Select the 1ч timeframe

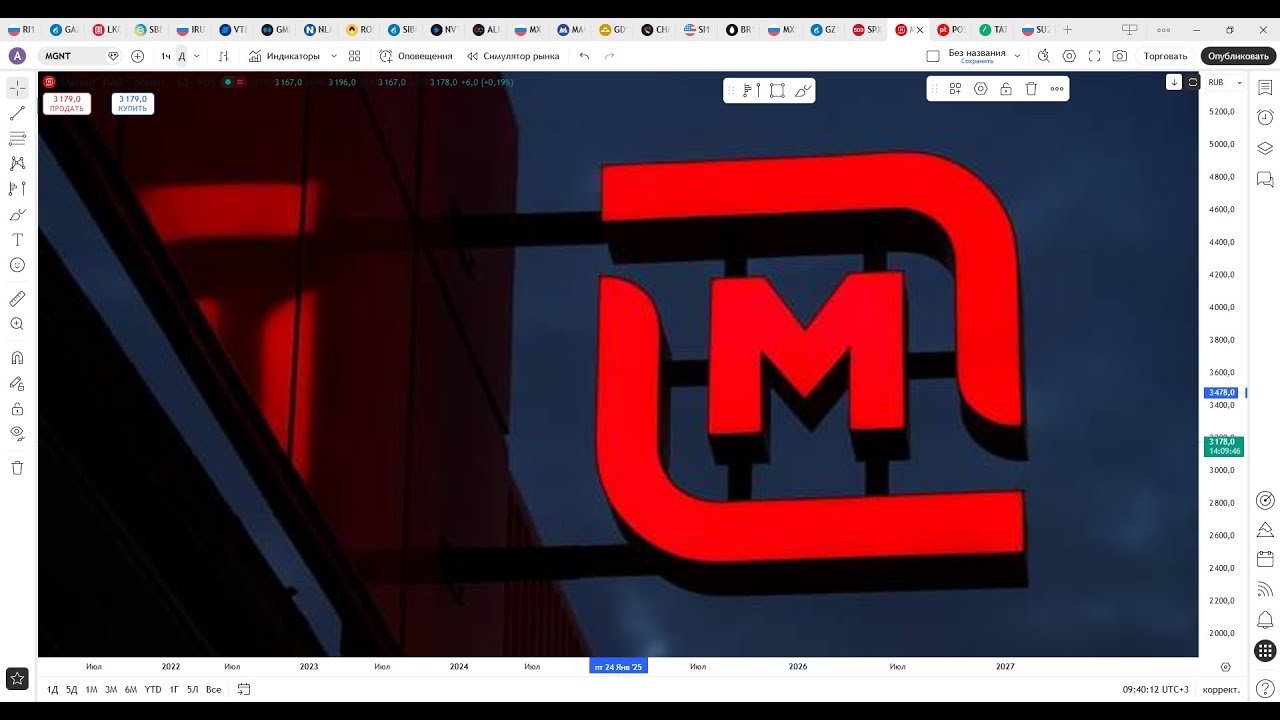point(166,56)
